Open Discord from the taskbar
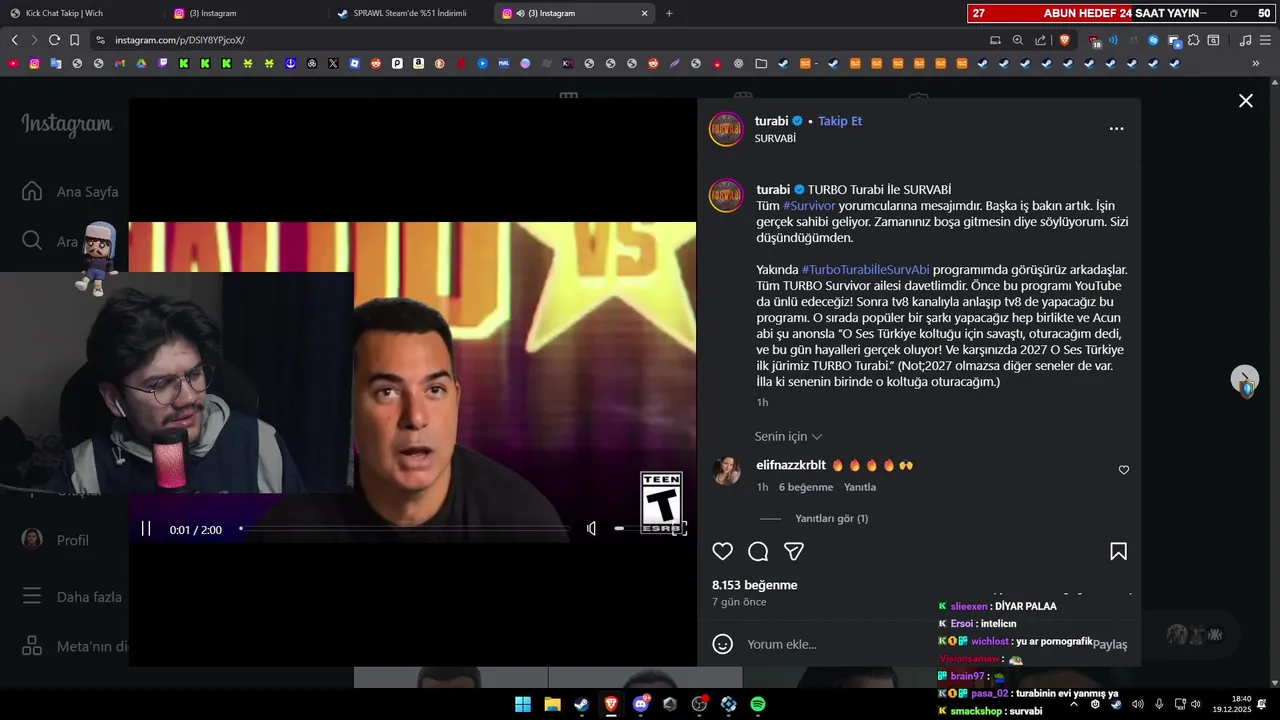Image resolution: width=1280 pixels, height=720 pixels. point(641,704)
